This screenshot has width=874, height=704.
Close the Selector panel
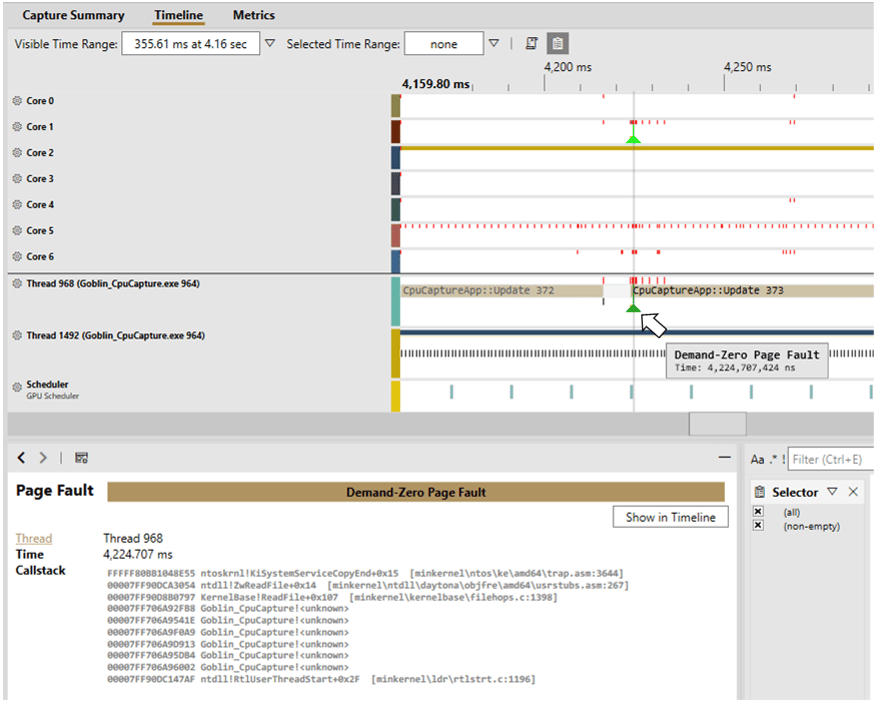853,492
